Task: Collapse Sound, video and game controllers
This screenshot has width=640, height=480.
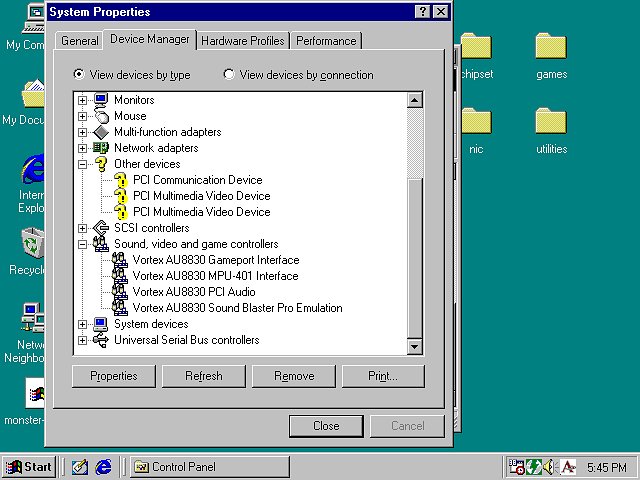Action: pyautogui.click(x=82, y=244)
